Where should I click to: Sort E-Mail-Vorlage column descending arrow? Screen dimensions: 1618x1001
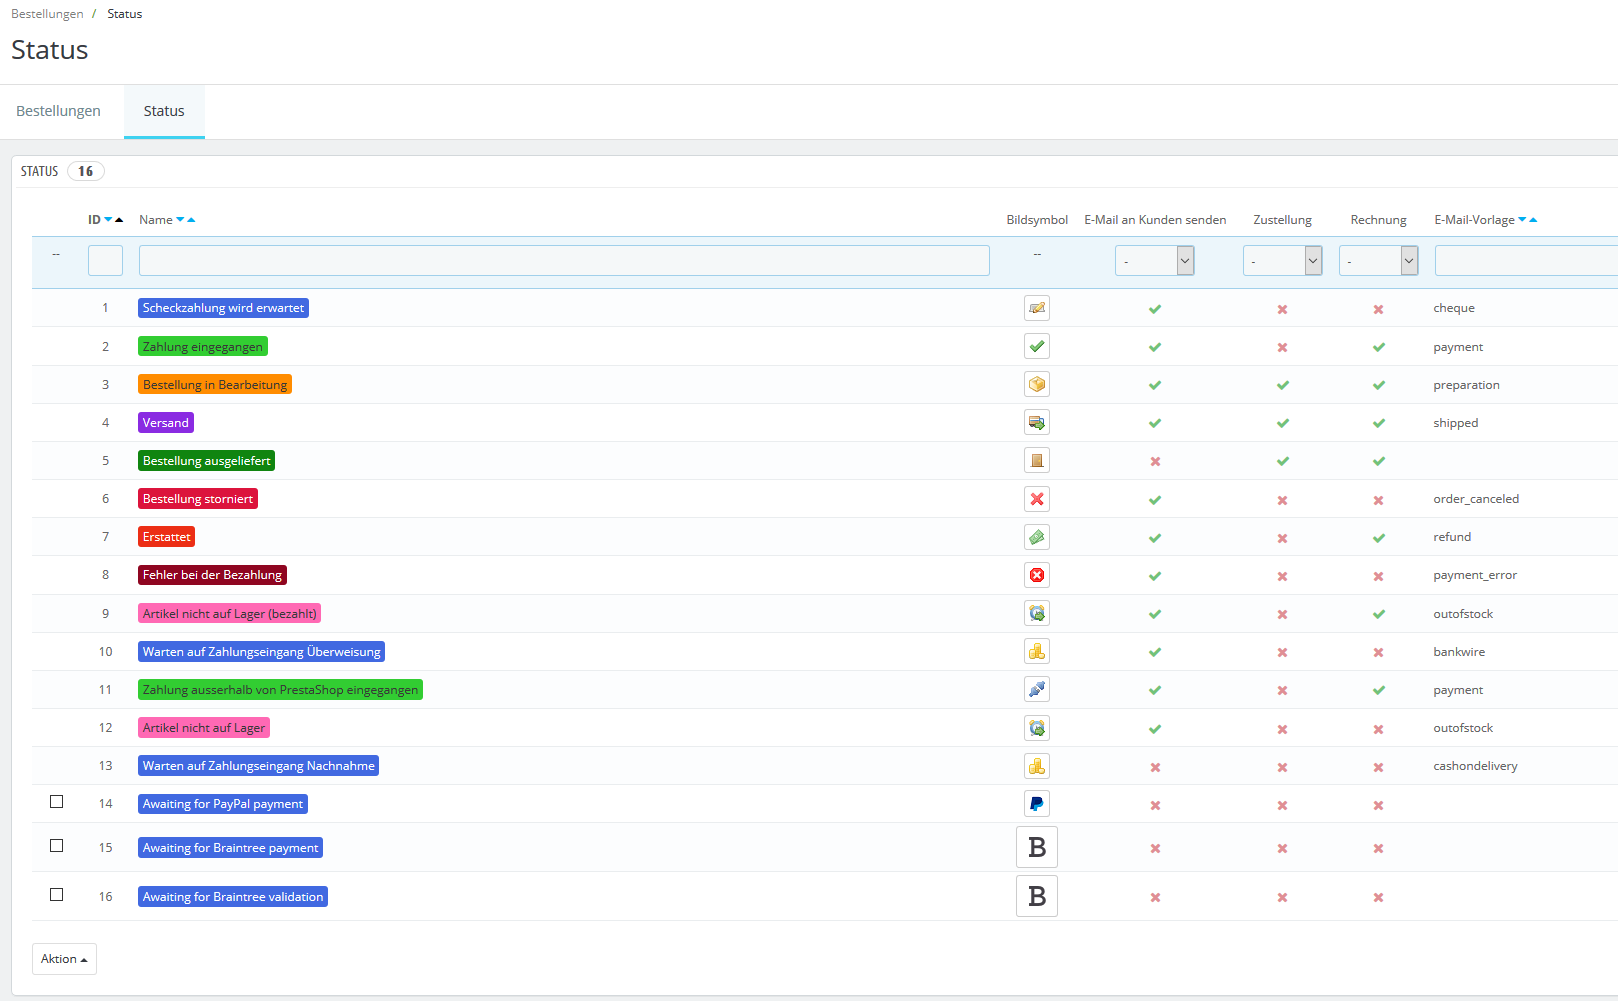[x=1522, y=220]
